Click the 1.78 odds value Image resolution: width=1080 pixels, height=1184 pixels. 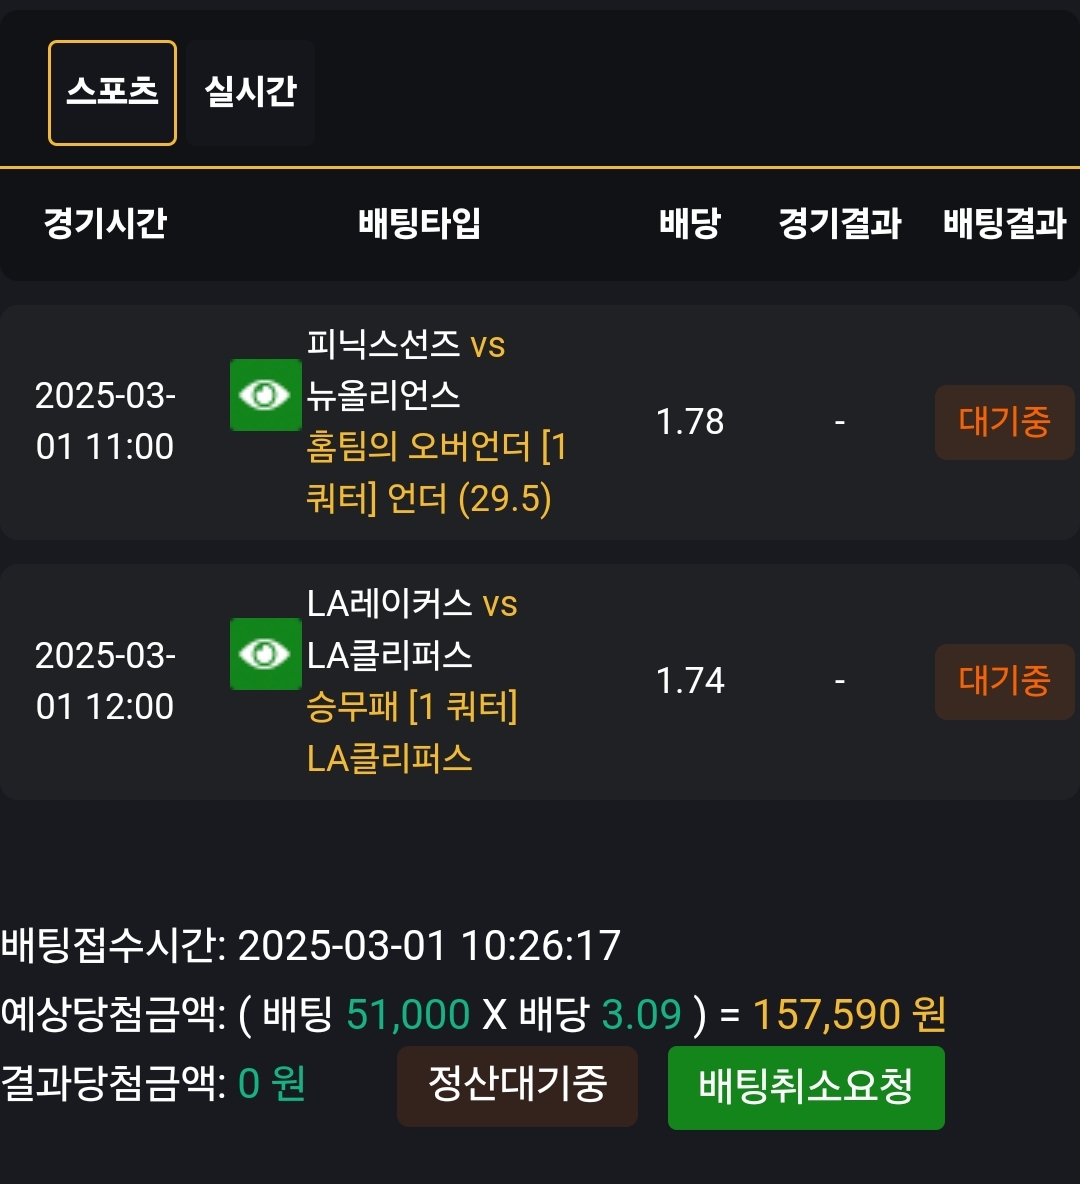[x=690, y=422]
